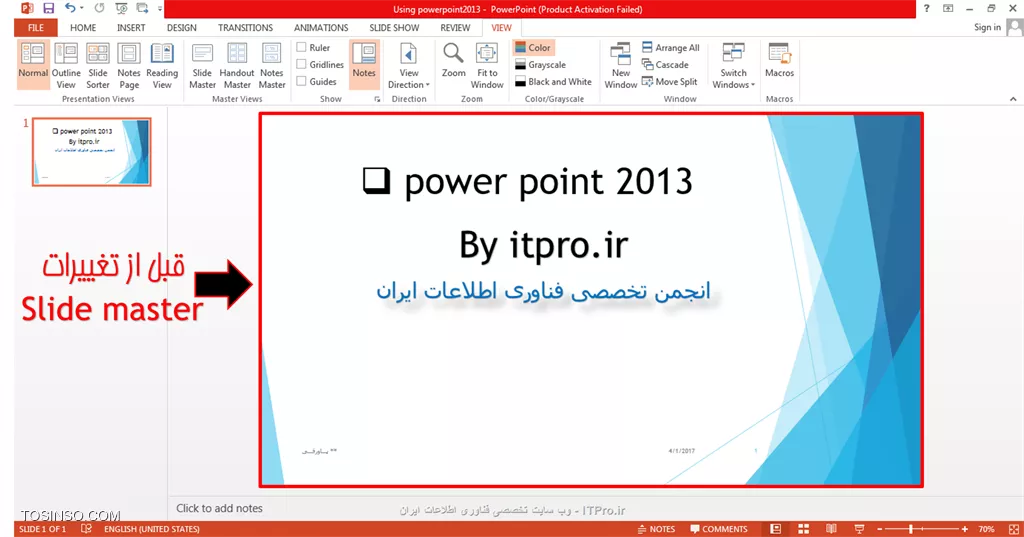Open the Zoom dialog
The image size is (1024, 537).
point(453,61)
